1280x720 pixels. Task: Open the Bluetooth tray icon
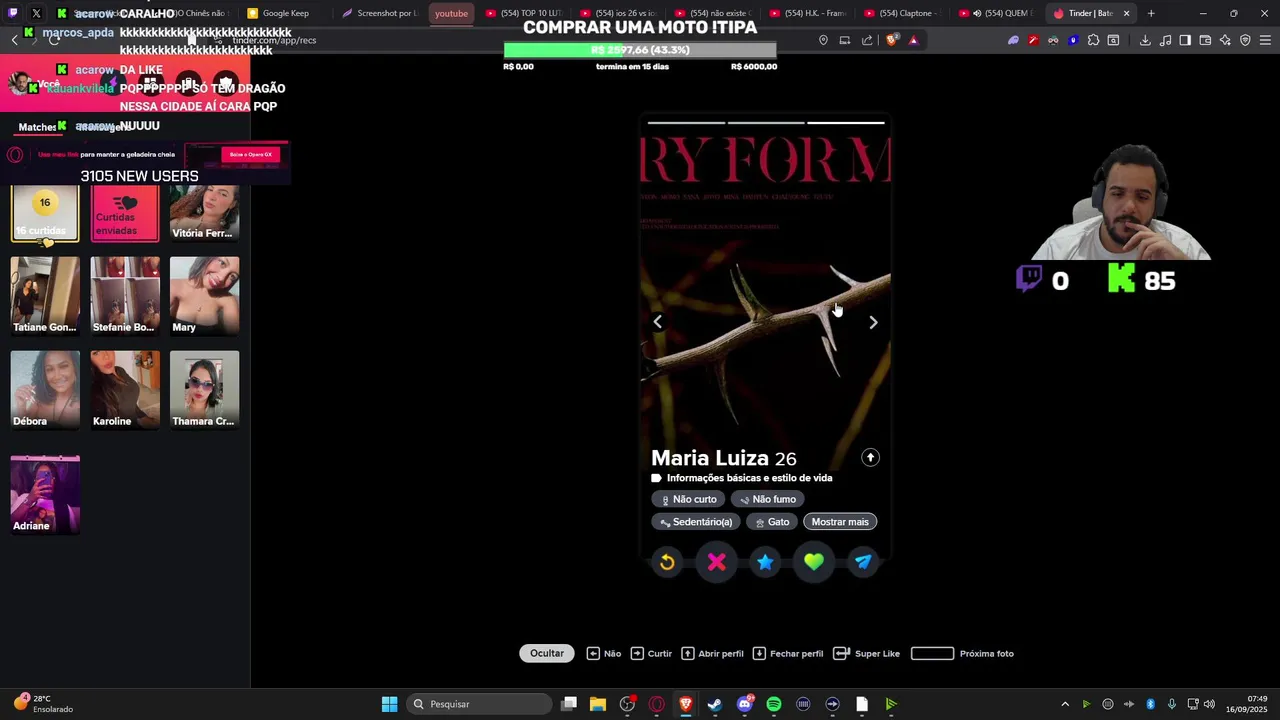(x=1150, y=704)
